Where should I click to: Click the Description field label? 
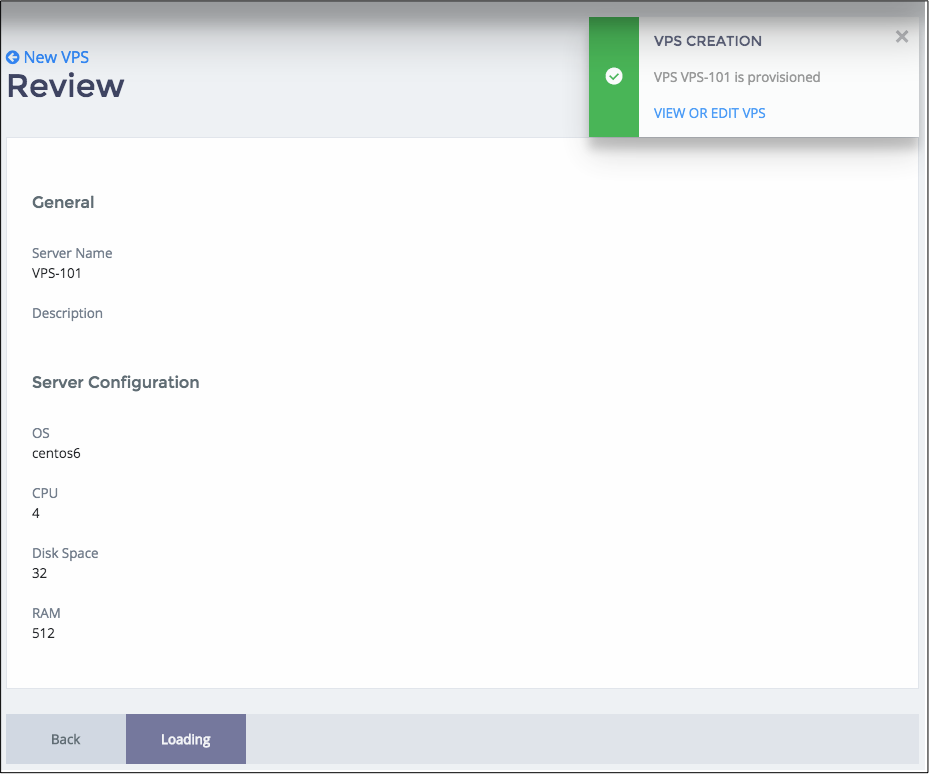pos(67,313)
